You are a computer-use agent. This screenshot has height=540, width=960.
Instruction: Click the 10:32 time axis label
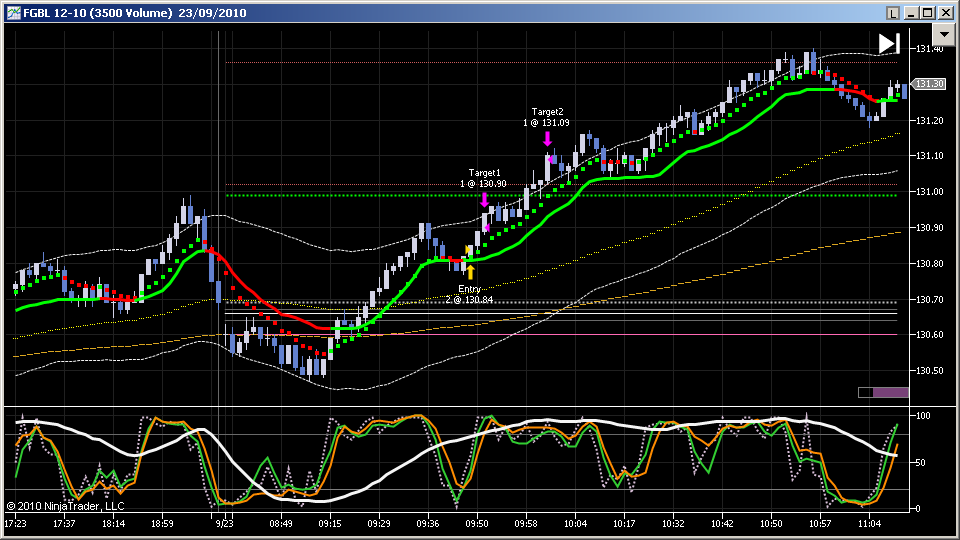(673, 523)
